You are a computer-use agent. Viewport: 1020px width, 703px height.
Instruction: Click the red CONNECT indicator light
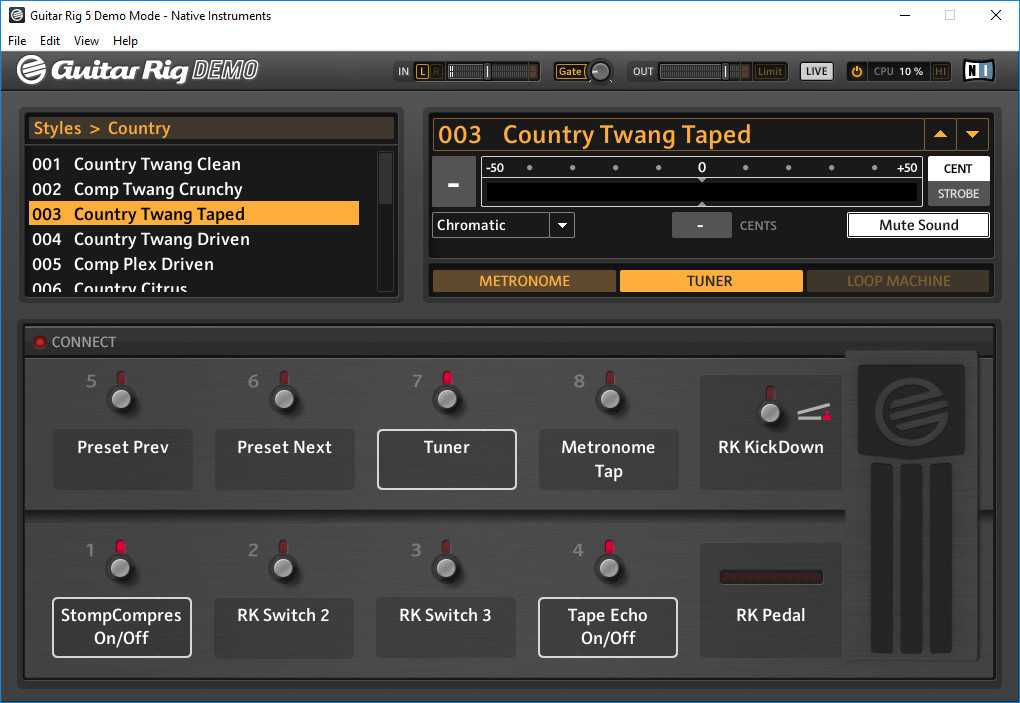pyautogui.click(x=40, y=342)
